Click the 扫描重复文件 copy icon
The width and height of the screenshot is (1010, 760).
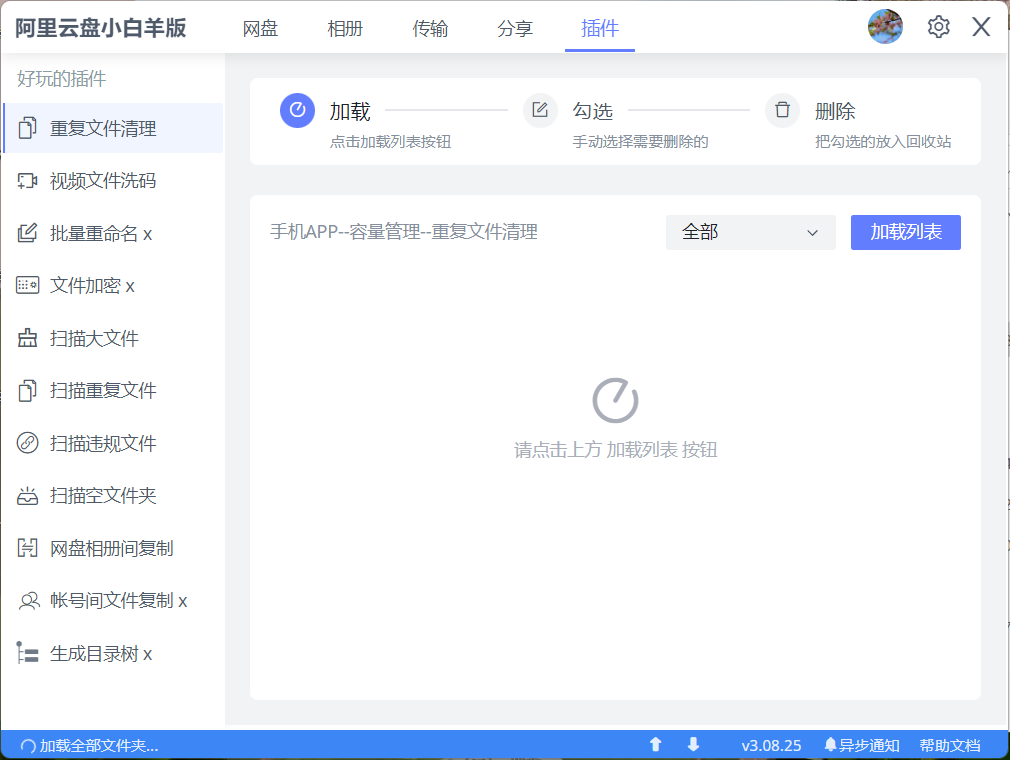pos(27,390)
